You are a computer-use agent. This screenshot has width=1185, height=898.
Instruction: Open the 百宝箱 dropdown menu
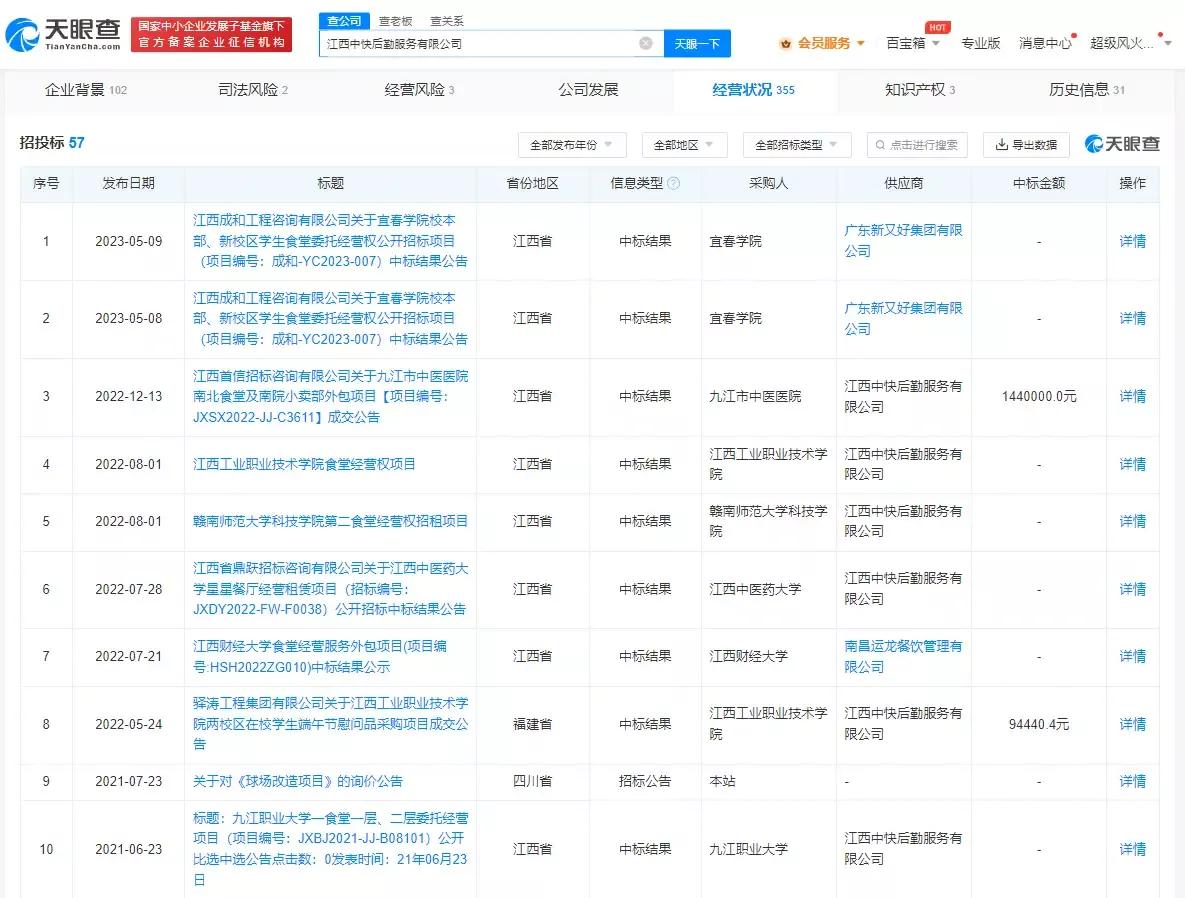pyautogui.click(x=905, y=43)
